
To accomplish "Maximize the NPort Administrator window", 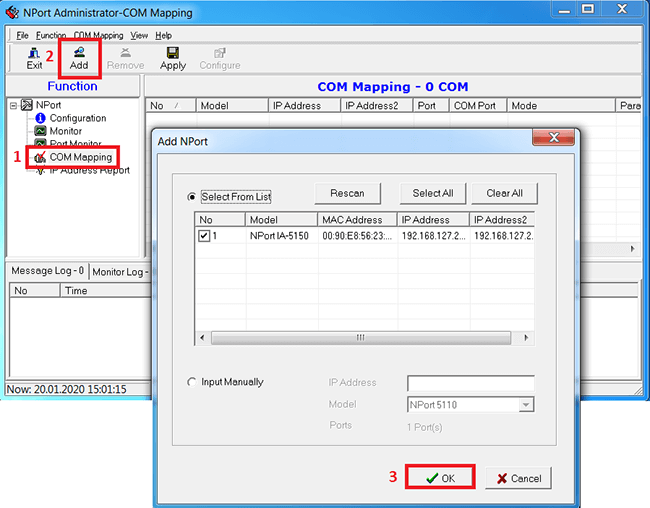I will (588, 9).
